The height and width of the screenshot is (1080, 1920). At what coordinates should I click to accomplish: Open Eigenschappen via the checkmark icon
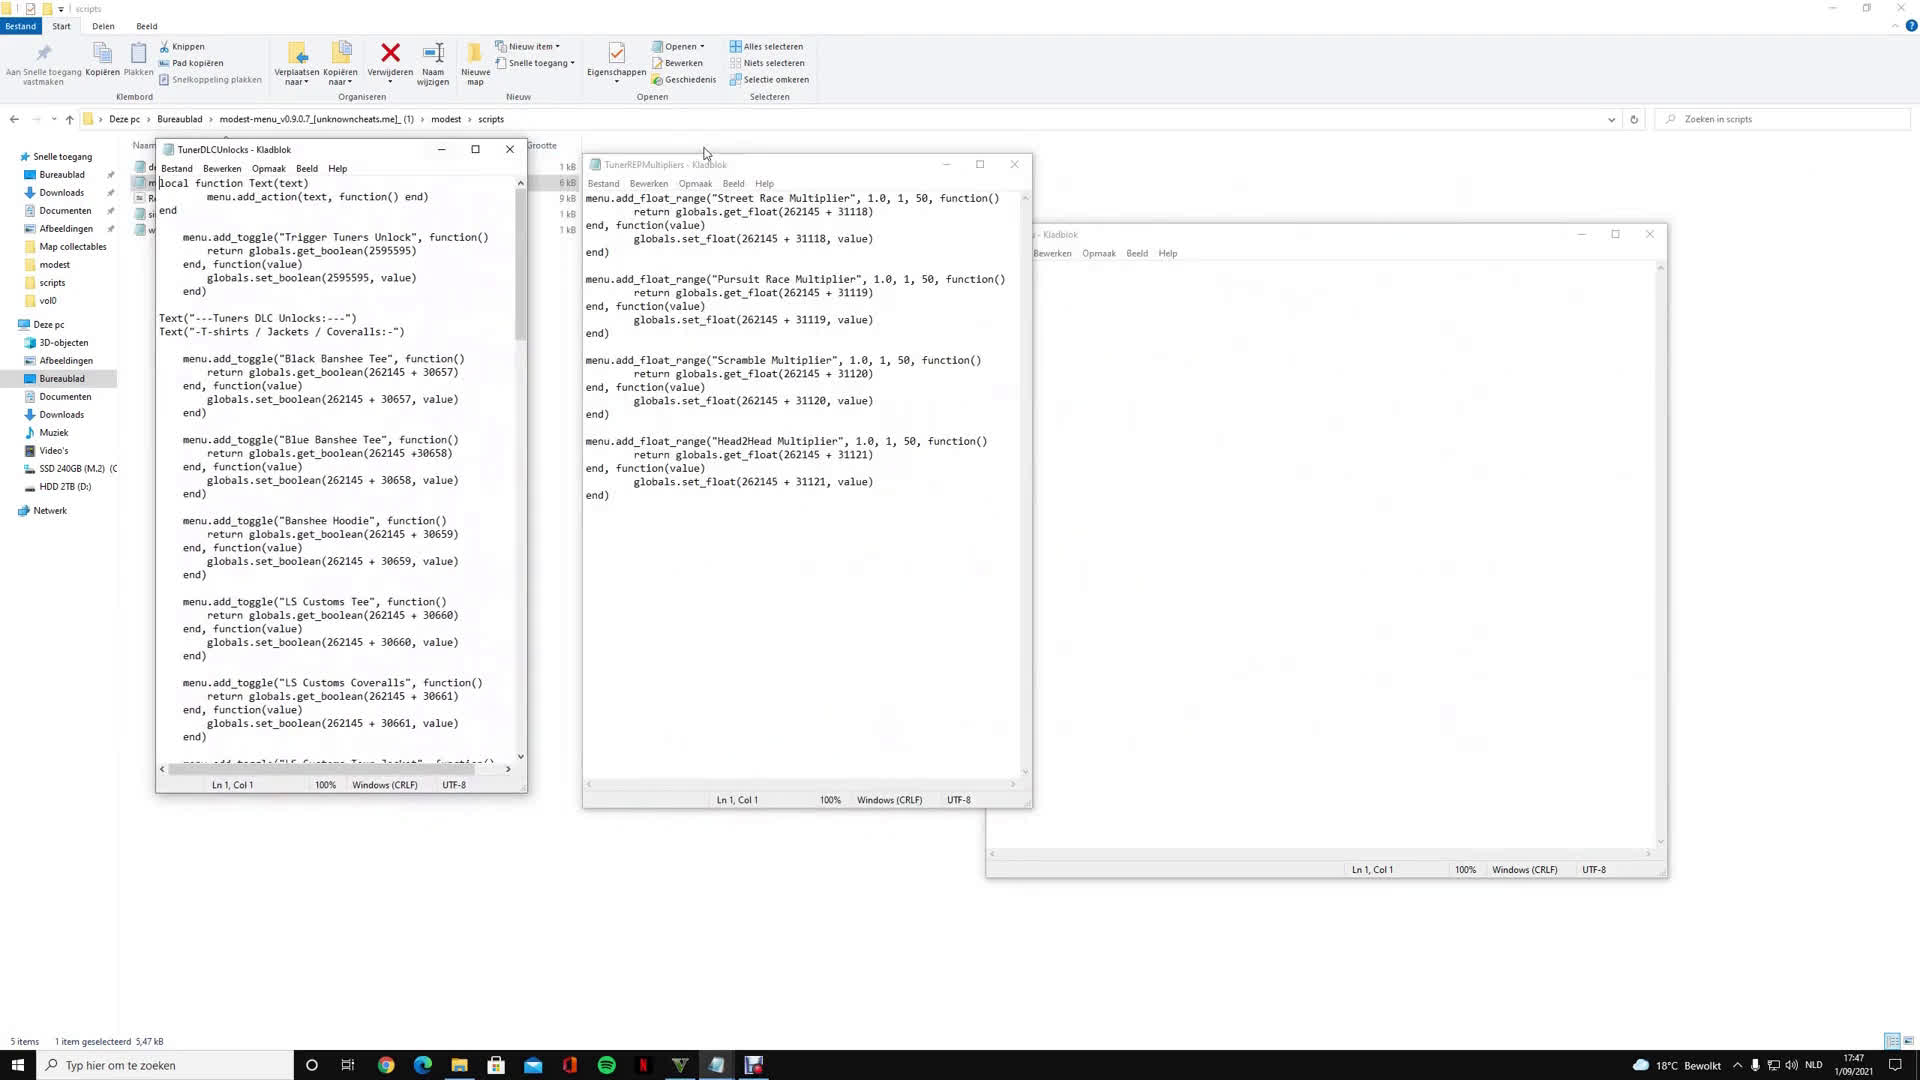(x=616, y=55)
